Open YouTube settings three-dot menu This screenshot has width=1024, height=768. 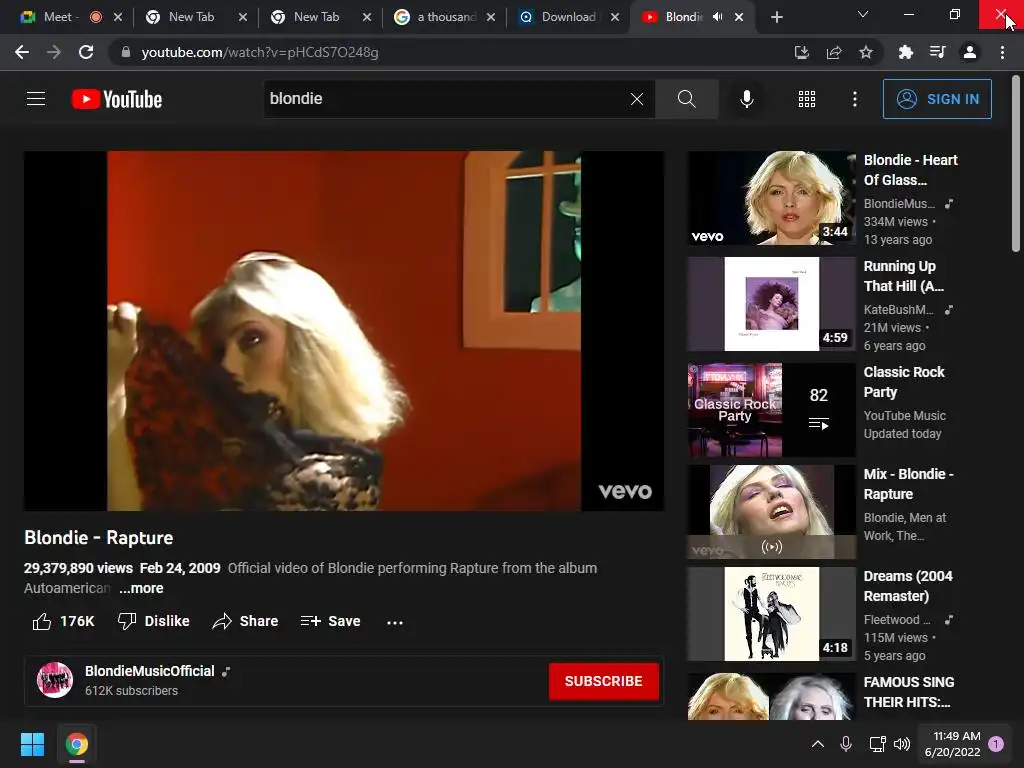point(854,99)
